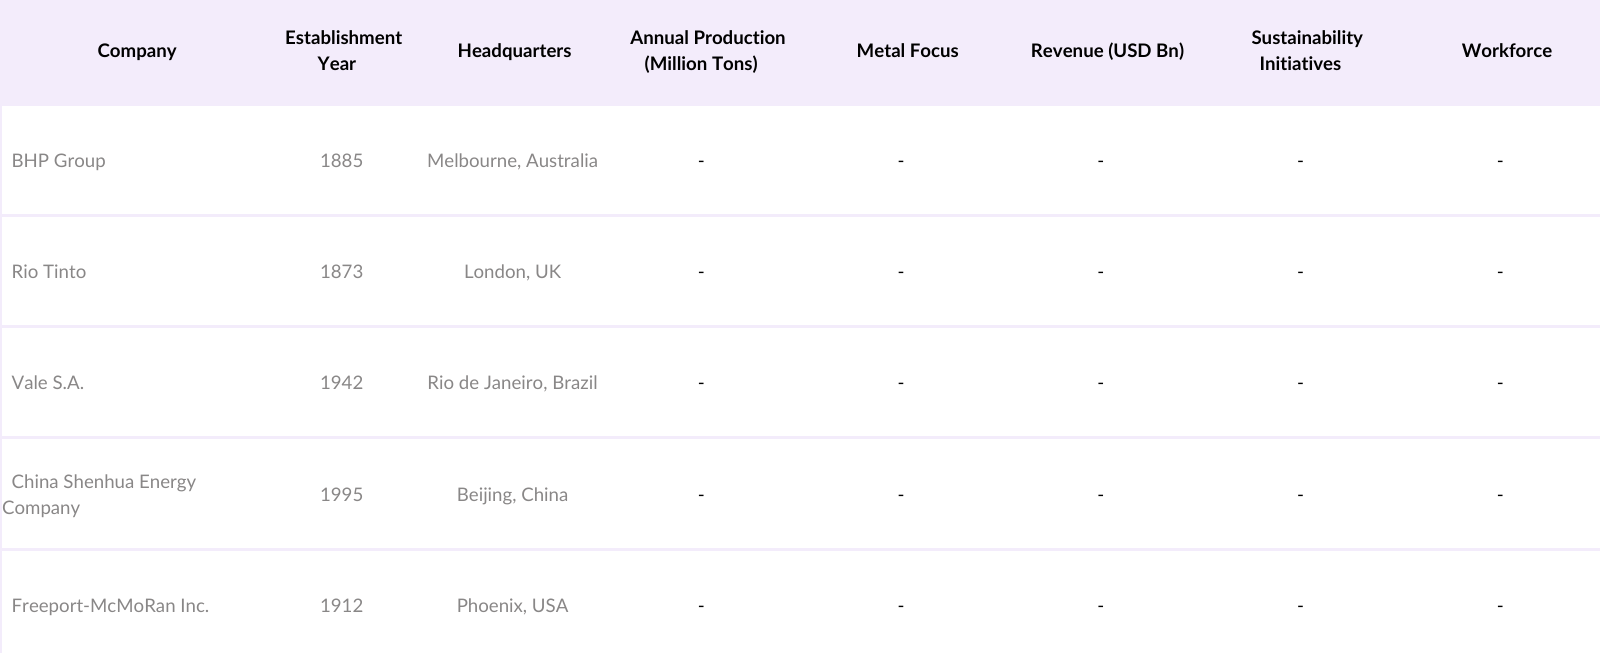
Task: Click the China Shenhua Energy Company cell
Action: coord(99,494)
